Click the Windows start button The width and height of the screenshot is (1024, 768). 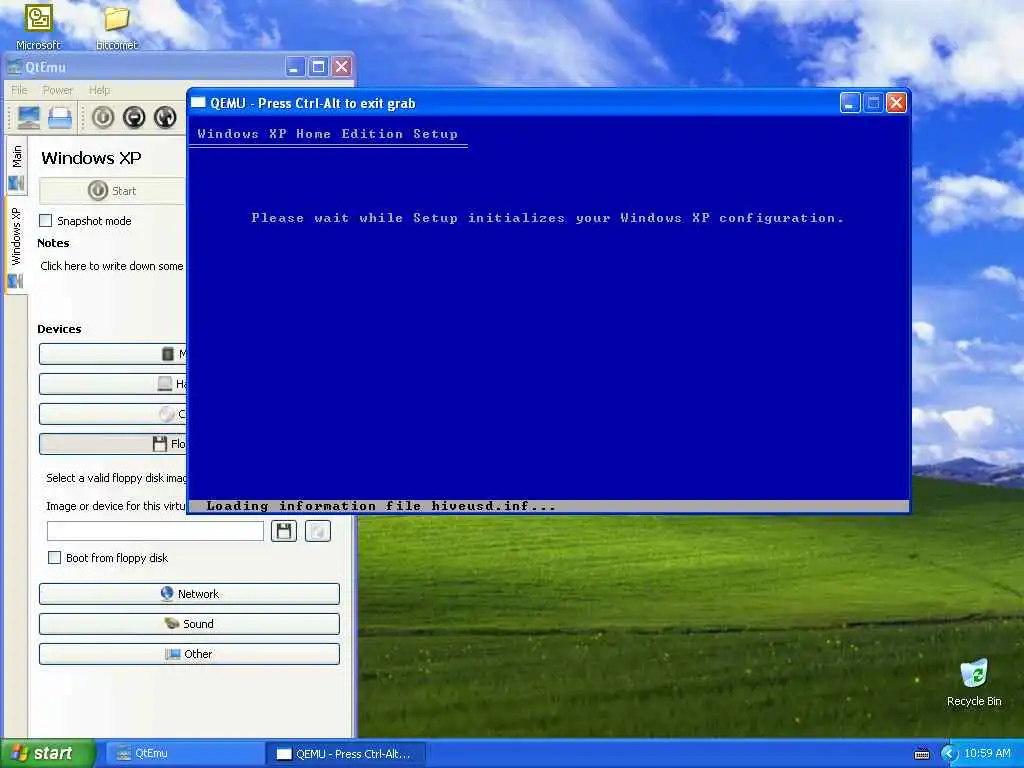pyautogui.click(x=47, y=754)
